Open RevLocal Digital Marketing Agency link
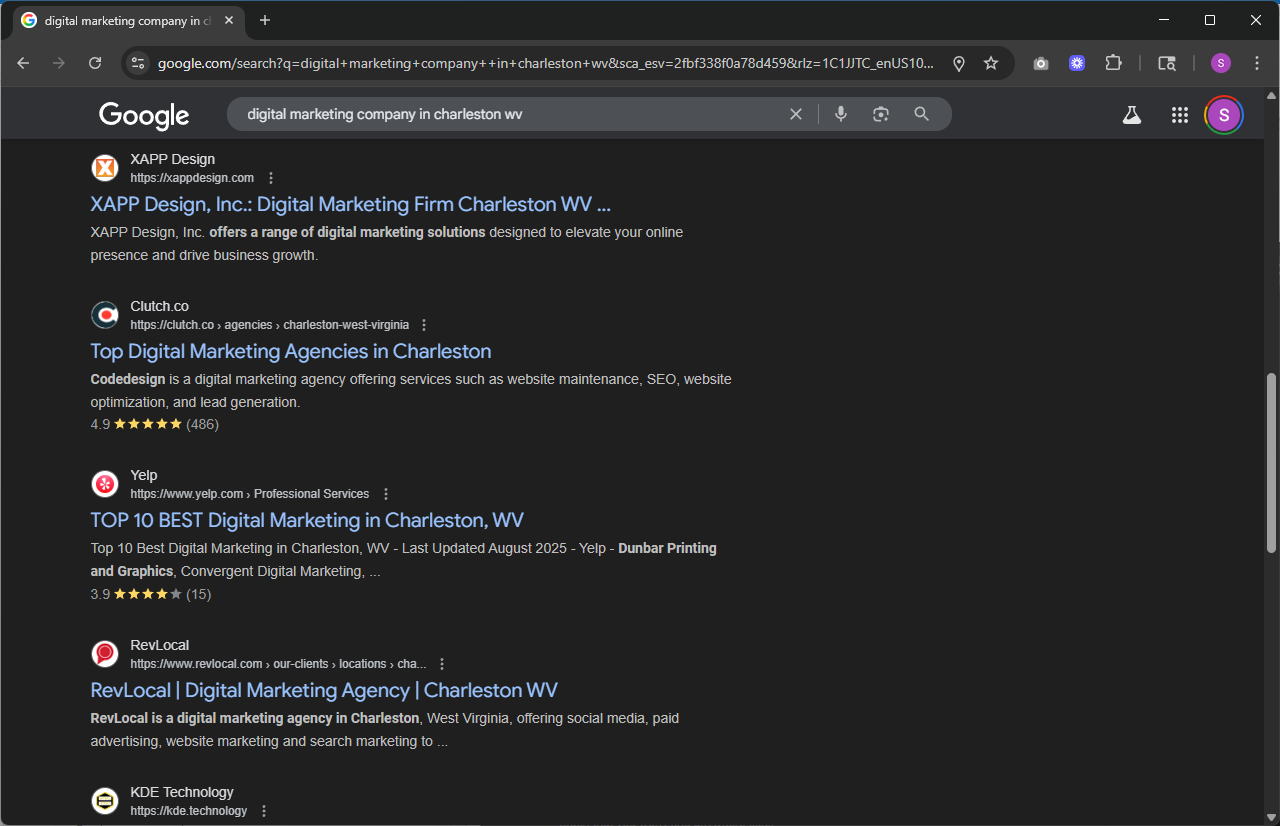This screenshot has height=826, width=1280. pos(324,690)
